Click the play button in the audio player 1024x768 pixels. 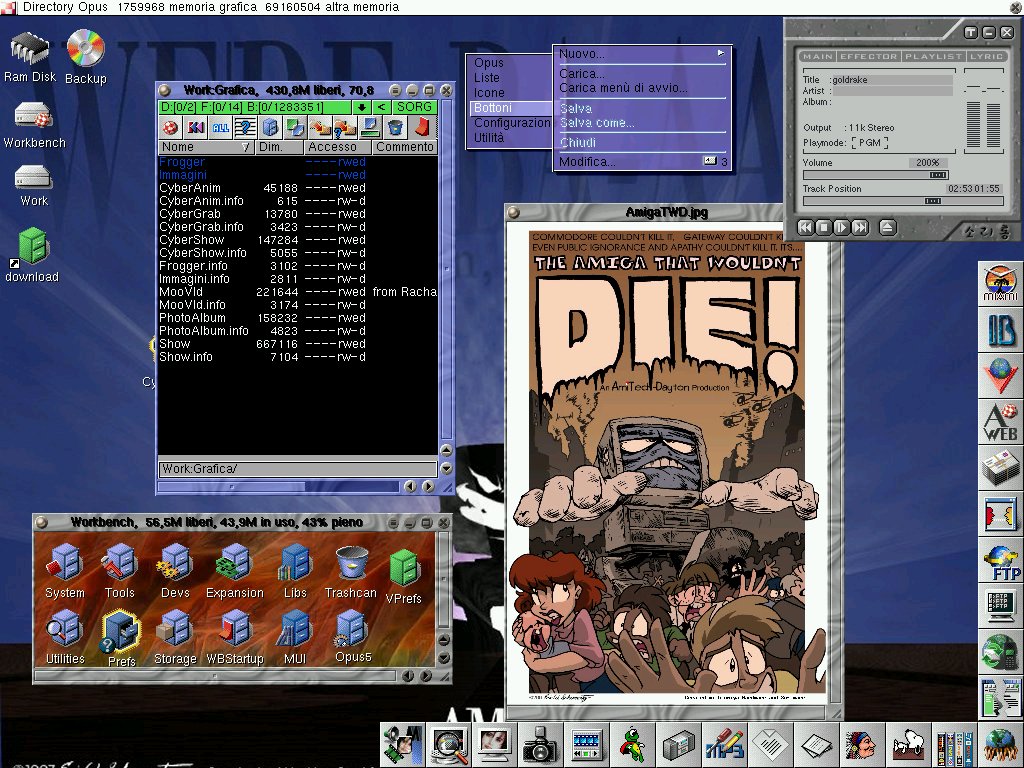pos(841,227)
